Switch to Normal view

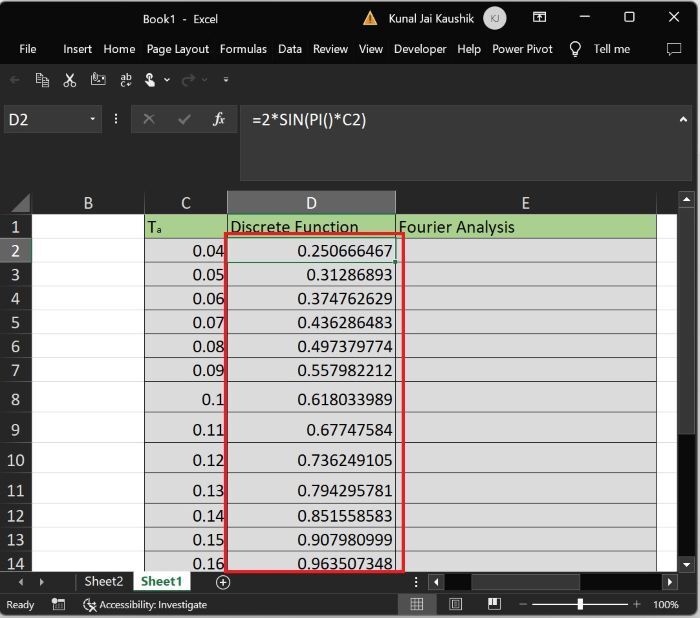(x=417, y=604)
